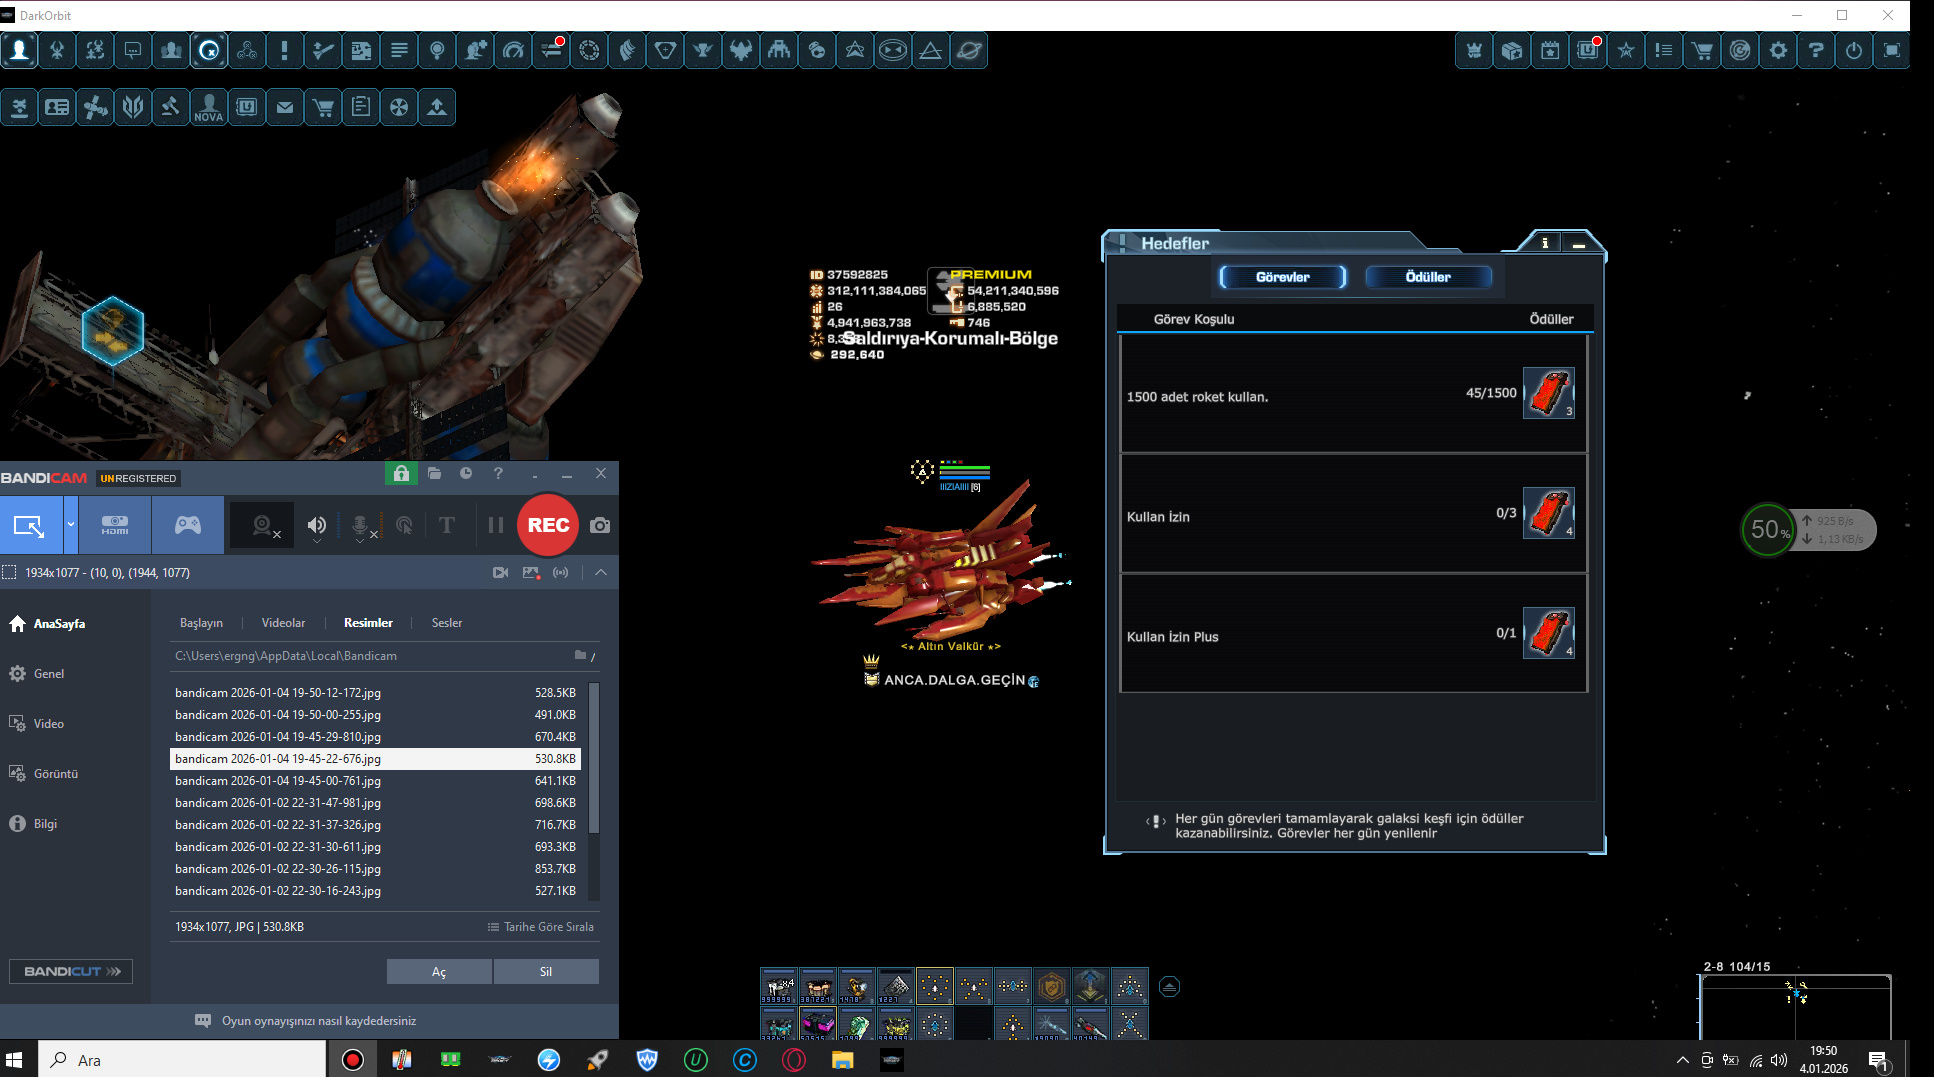Toggle the Bandicam microphone
Viewport: 1934px width, 1077px height.
pyautogui.click(x=361, y=525)
